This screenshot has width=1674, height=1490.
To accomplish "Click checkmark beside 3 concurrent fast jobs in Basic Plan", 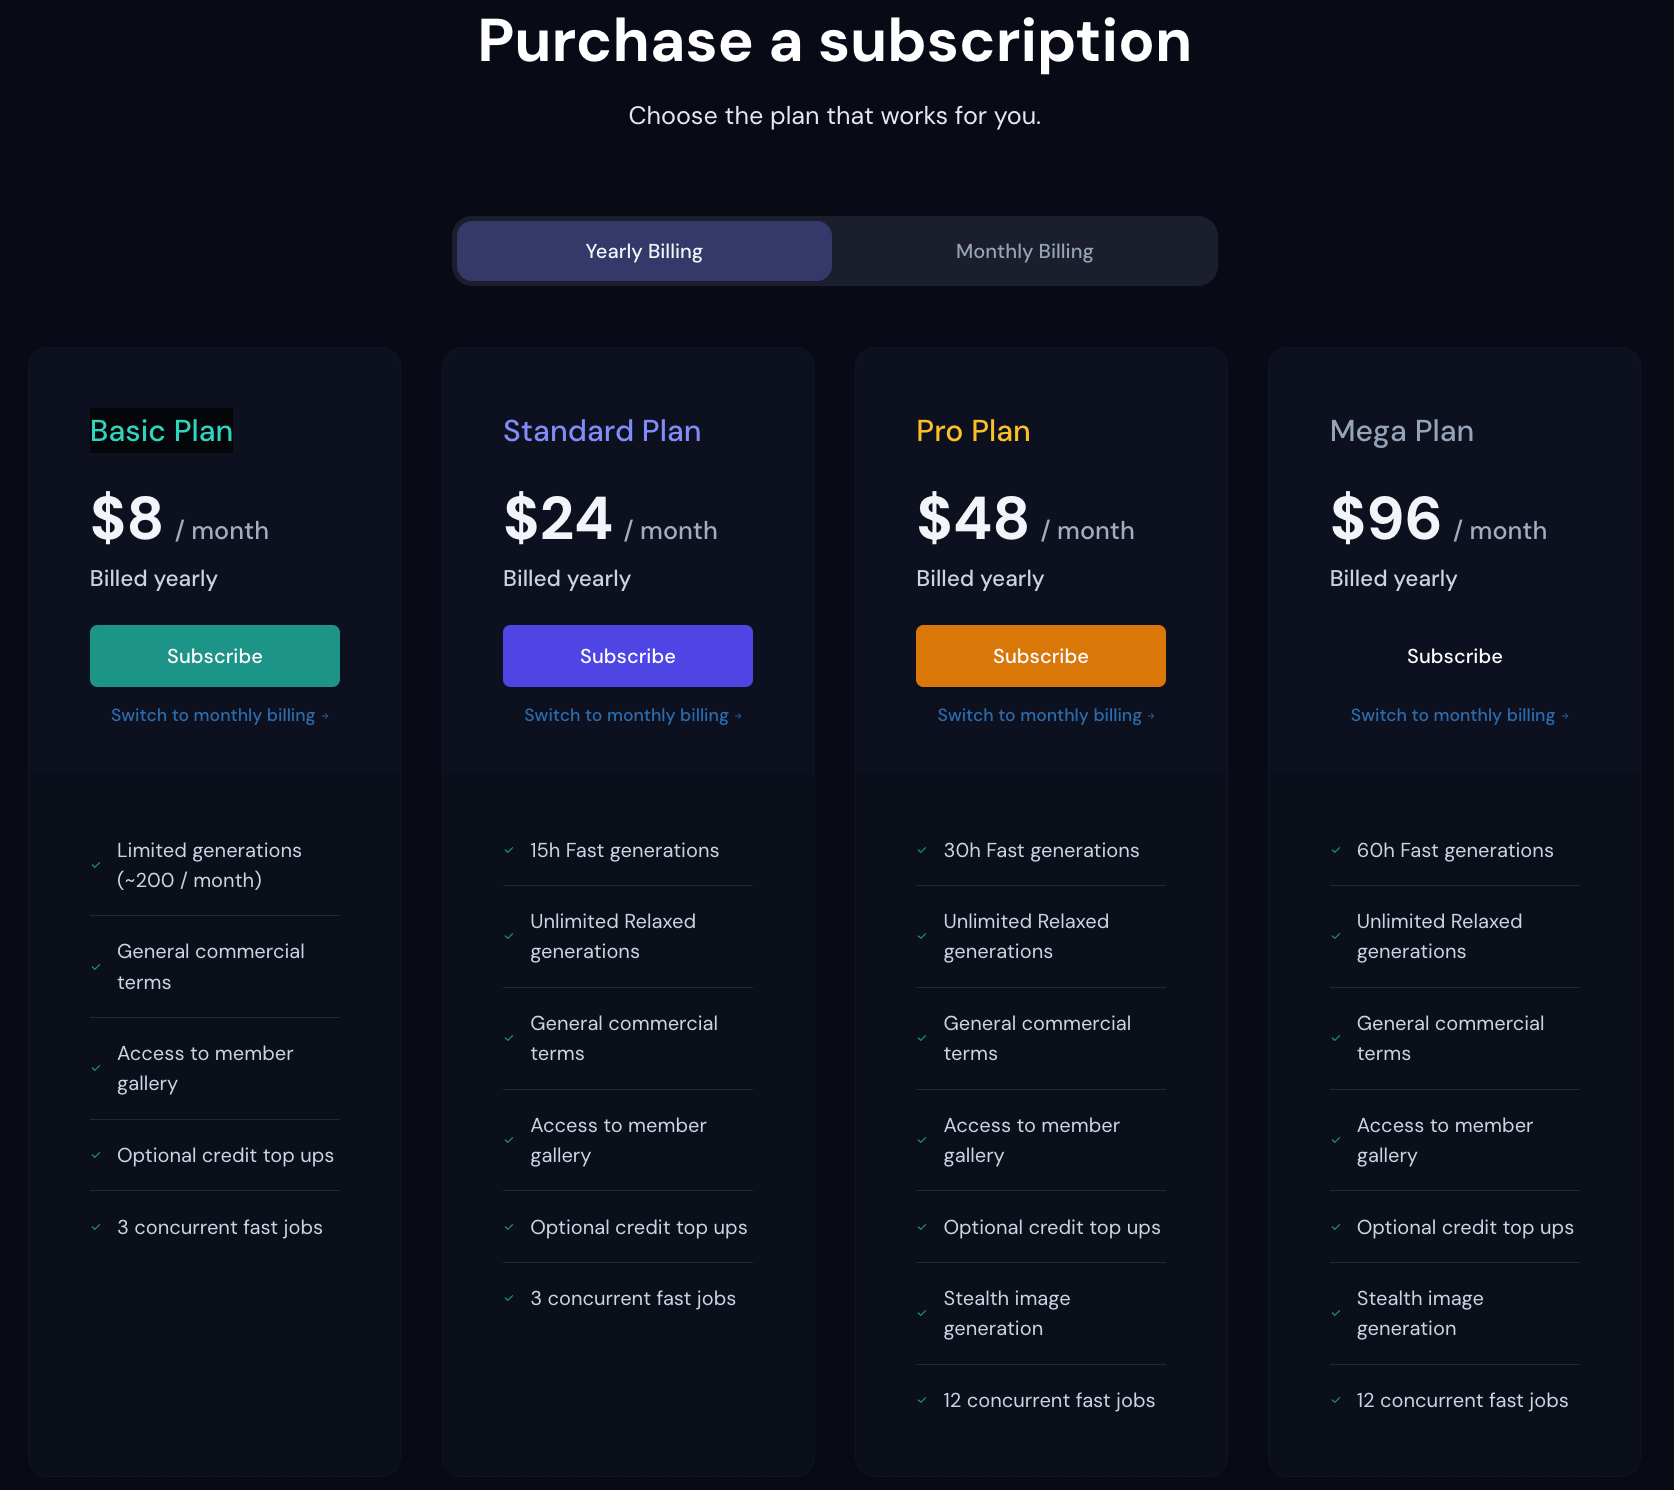I will pyautogui.click(x=96, y=1227).
